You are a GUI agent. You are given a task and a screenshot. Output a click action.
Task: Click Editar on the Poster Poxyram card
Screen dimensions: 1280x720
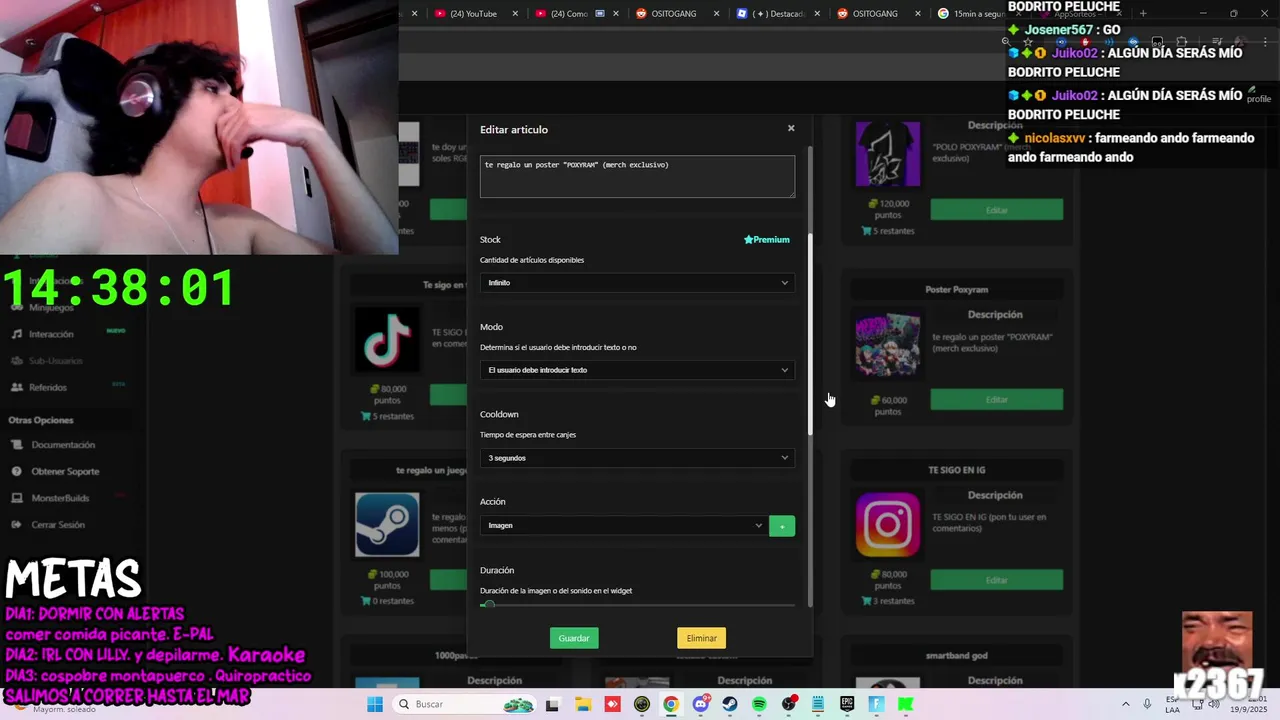click(996, 400)
